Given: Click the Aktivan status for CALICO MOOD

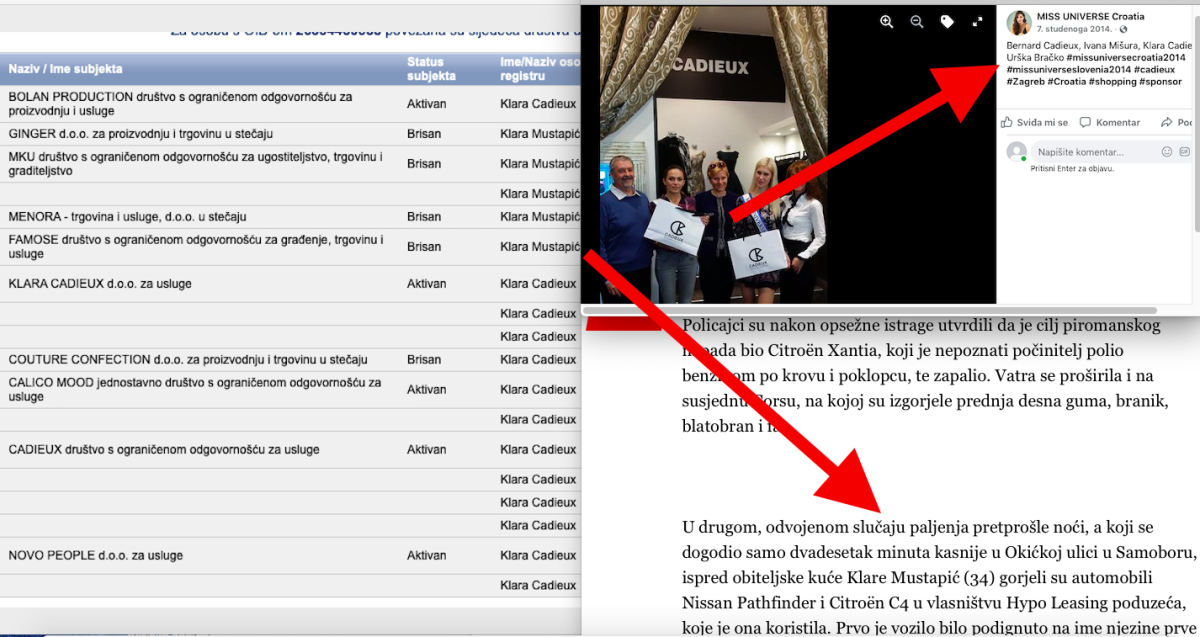Looking at the screenshot, I should (x=427, y=390).
